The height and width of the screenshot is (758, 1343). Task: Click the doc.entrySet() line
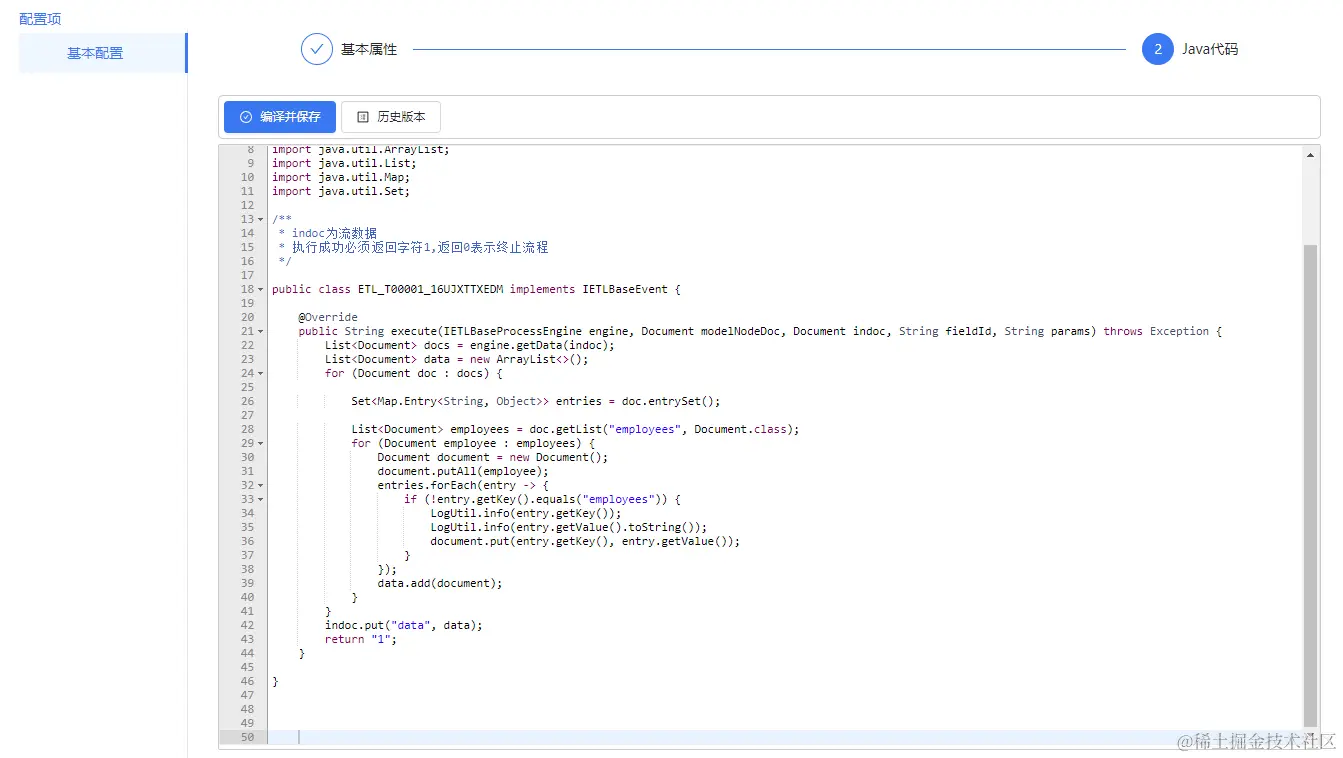(x=536, y=401)
